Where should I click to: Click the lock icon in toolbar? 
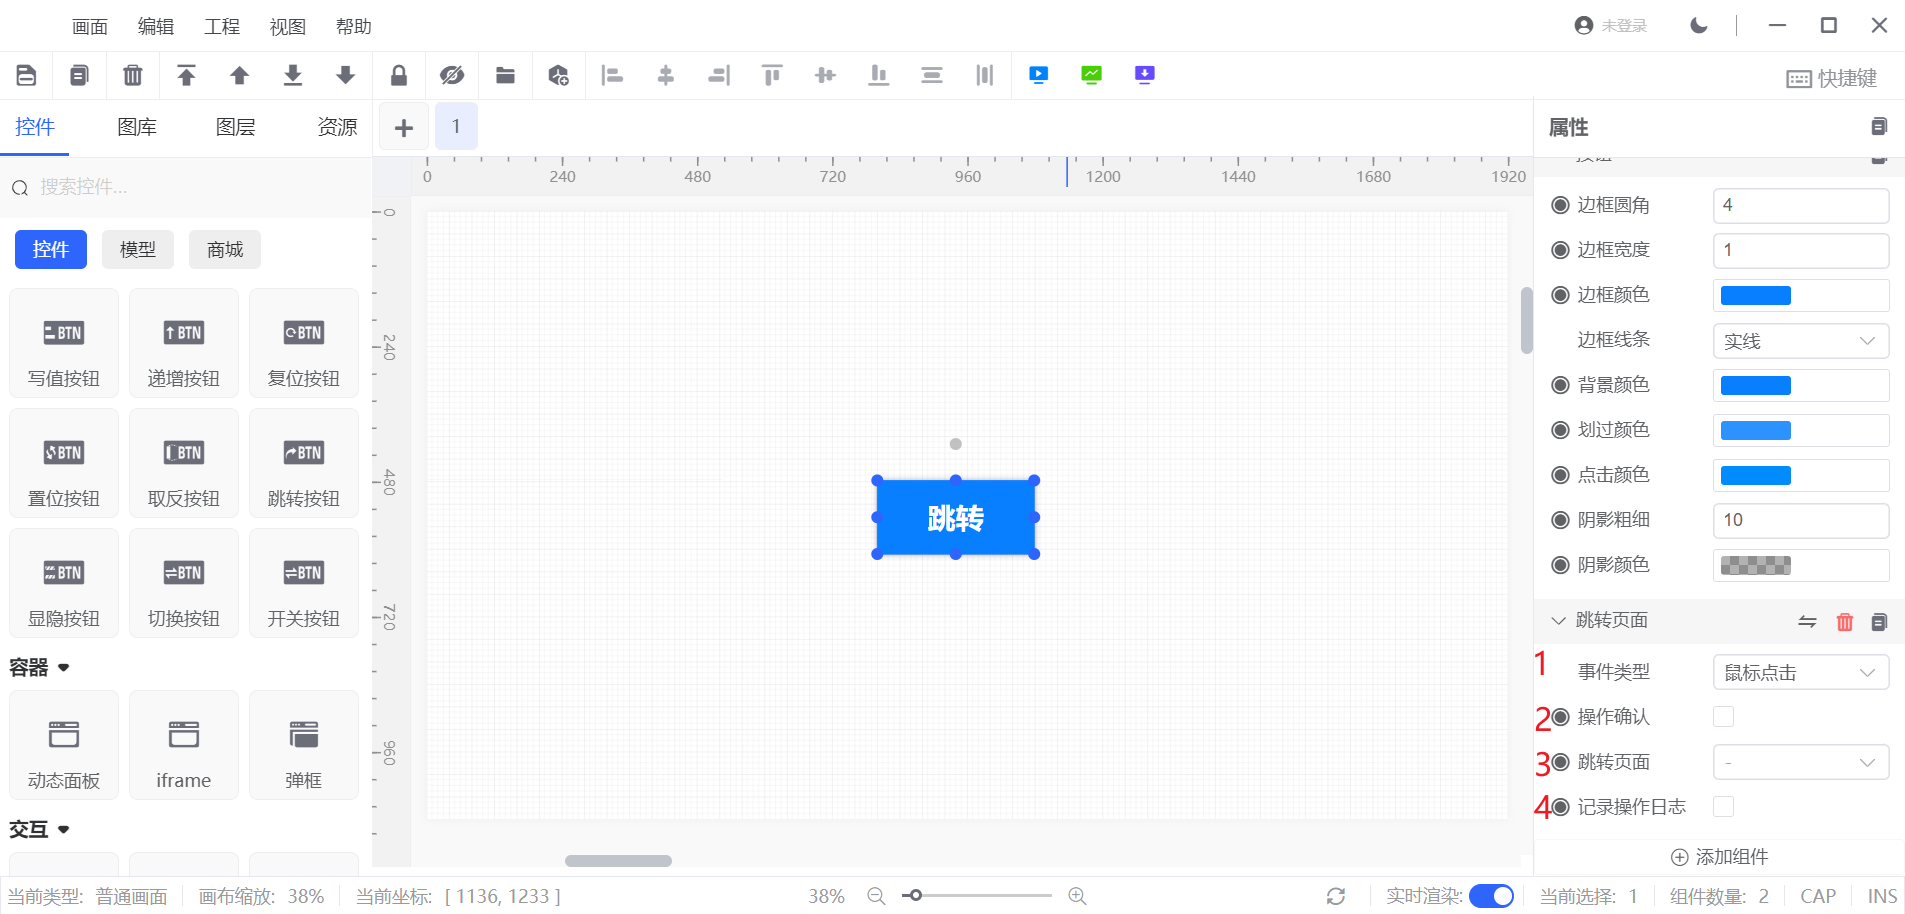pyautogui.click(x=398, y=75)
